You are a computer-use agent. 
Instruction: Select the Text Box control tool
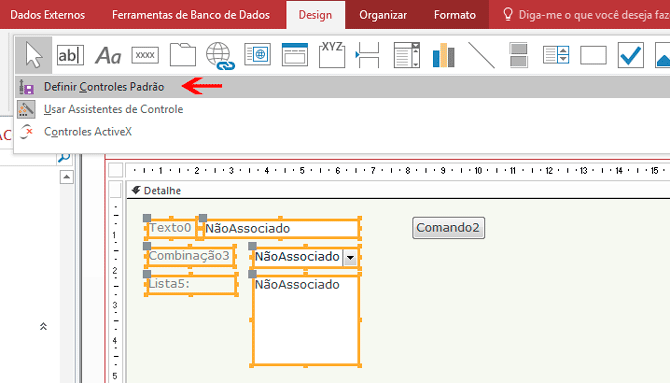pyautogui.click(x=71, y=55)
